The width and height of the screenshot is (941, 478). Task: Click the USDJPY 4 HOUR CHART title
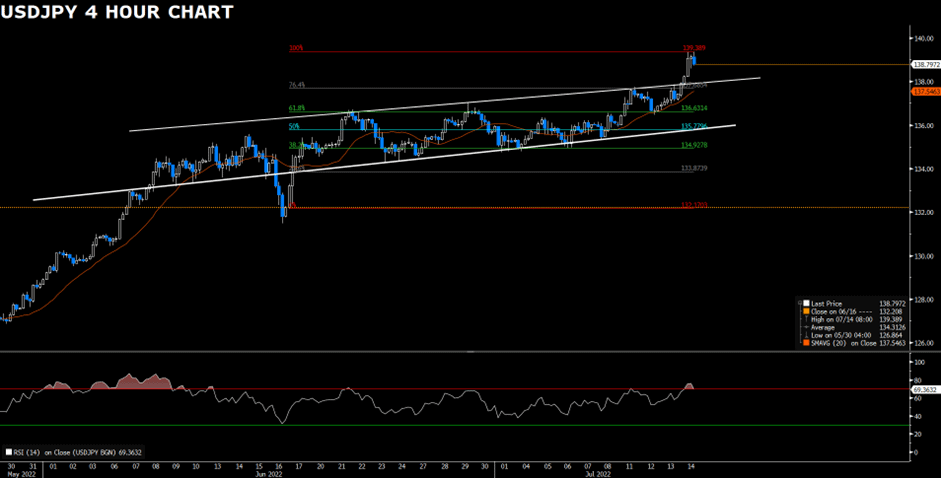click(x=118, y=13)
